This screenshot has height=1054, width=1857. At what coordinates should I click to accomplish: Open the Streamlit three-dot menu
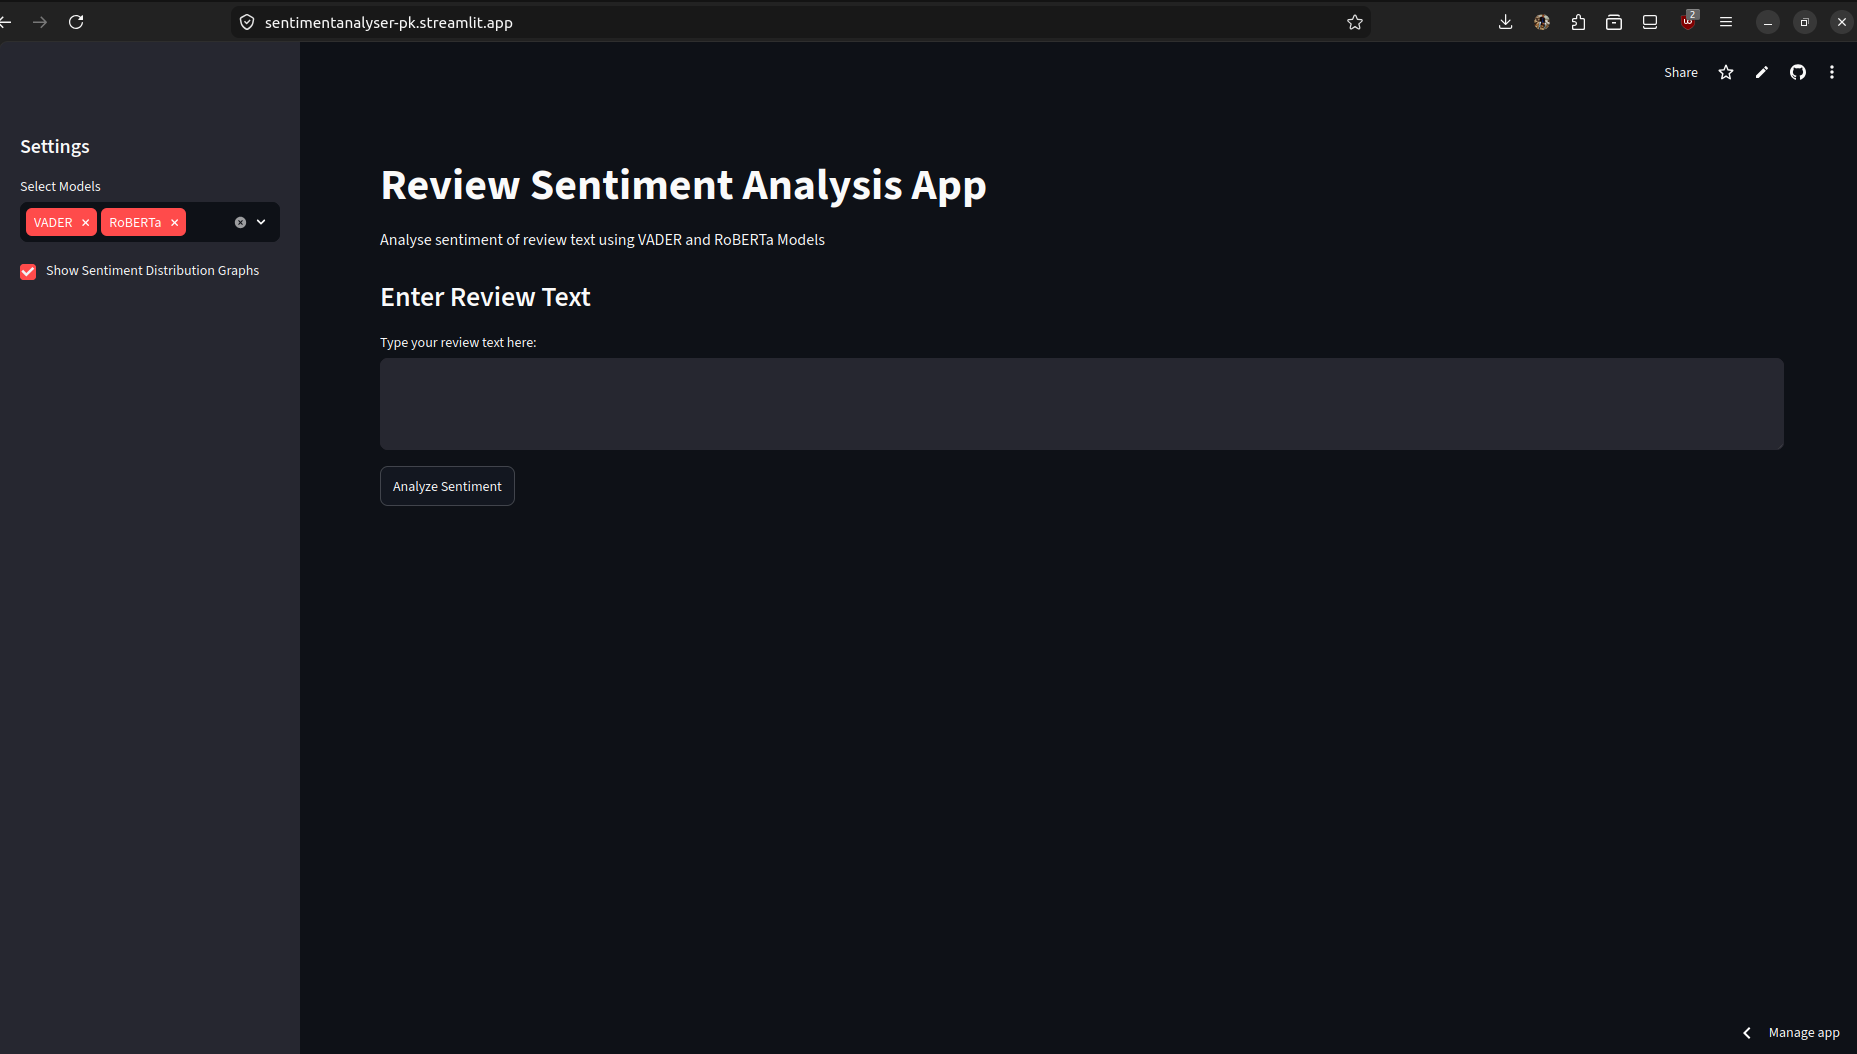1831,72
